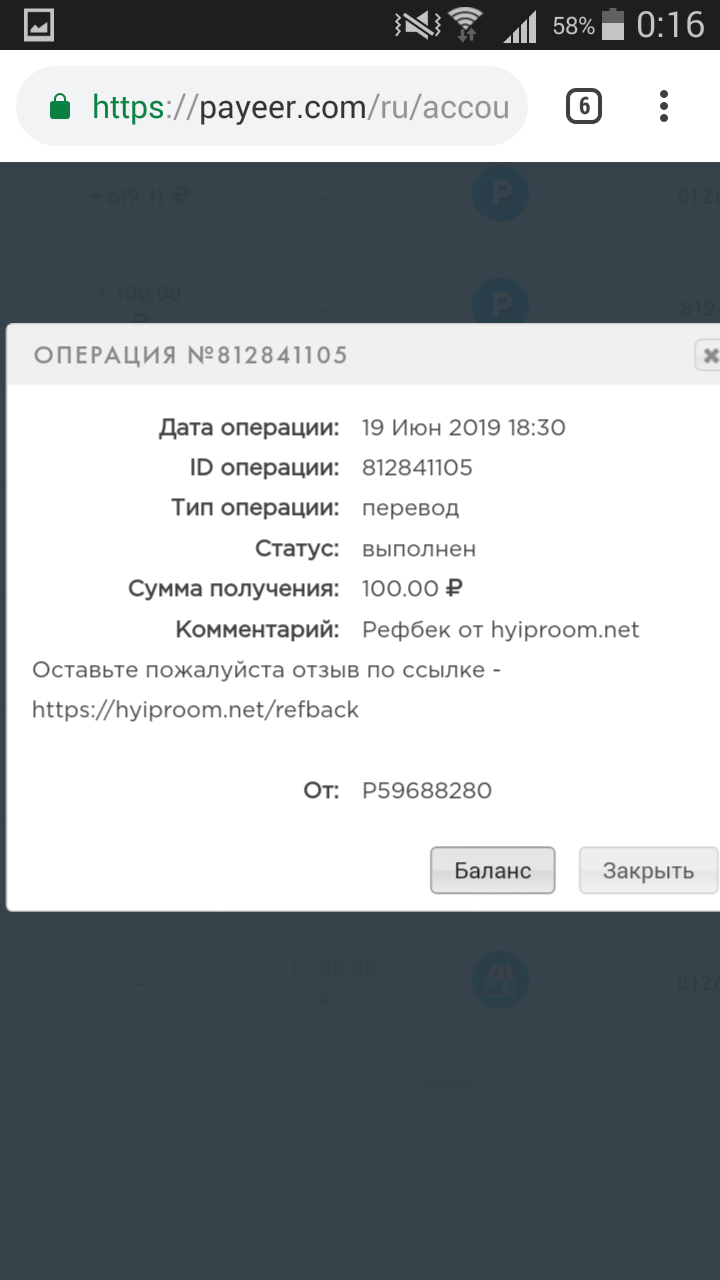720x1280 pixels.
Task: Close the operation dialog with the X
Action: [x=709, y=355]
